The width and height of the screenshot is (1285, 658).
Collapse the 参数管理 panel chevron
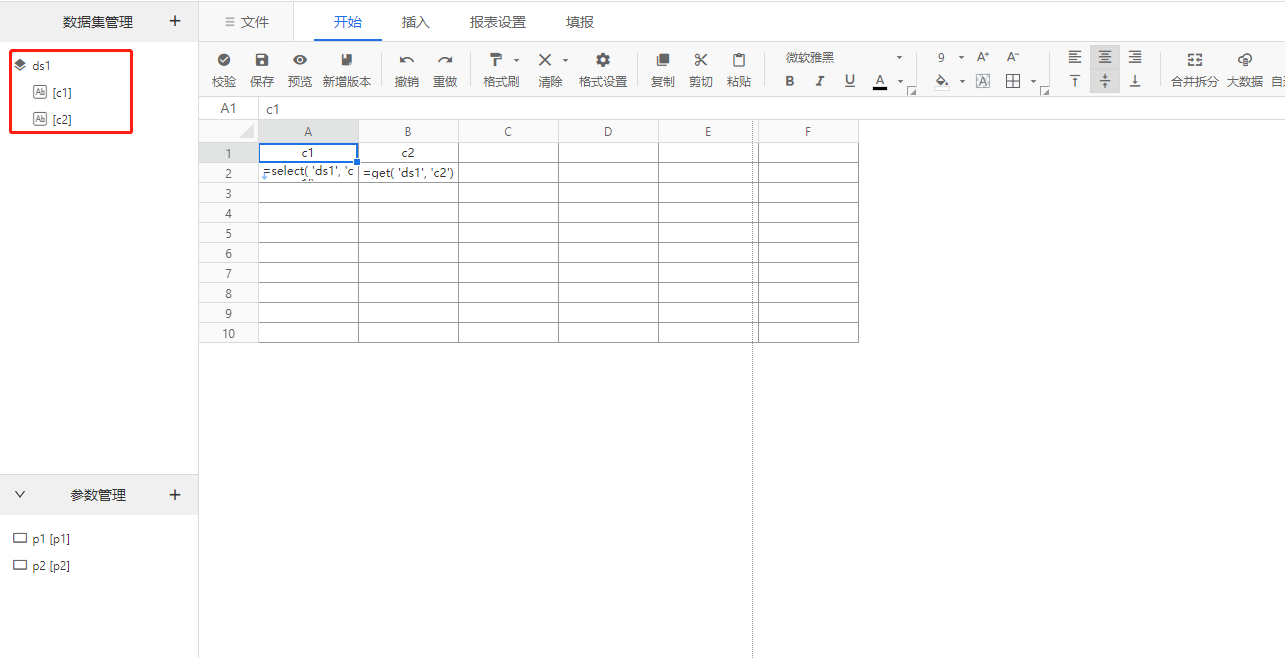(20, 495)
